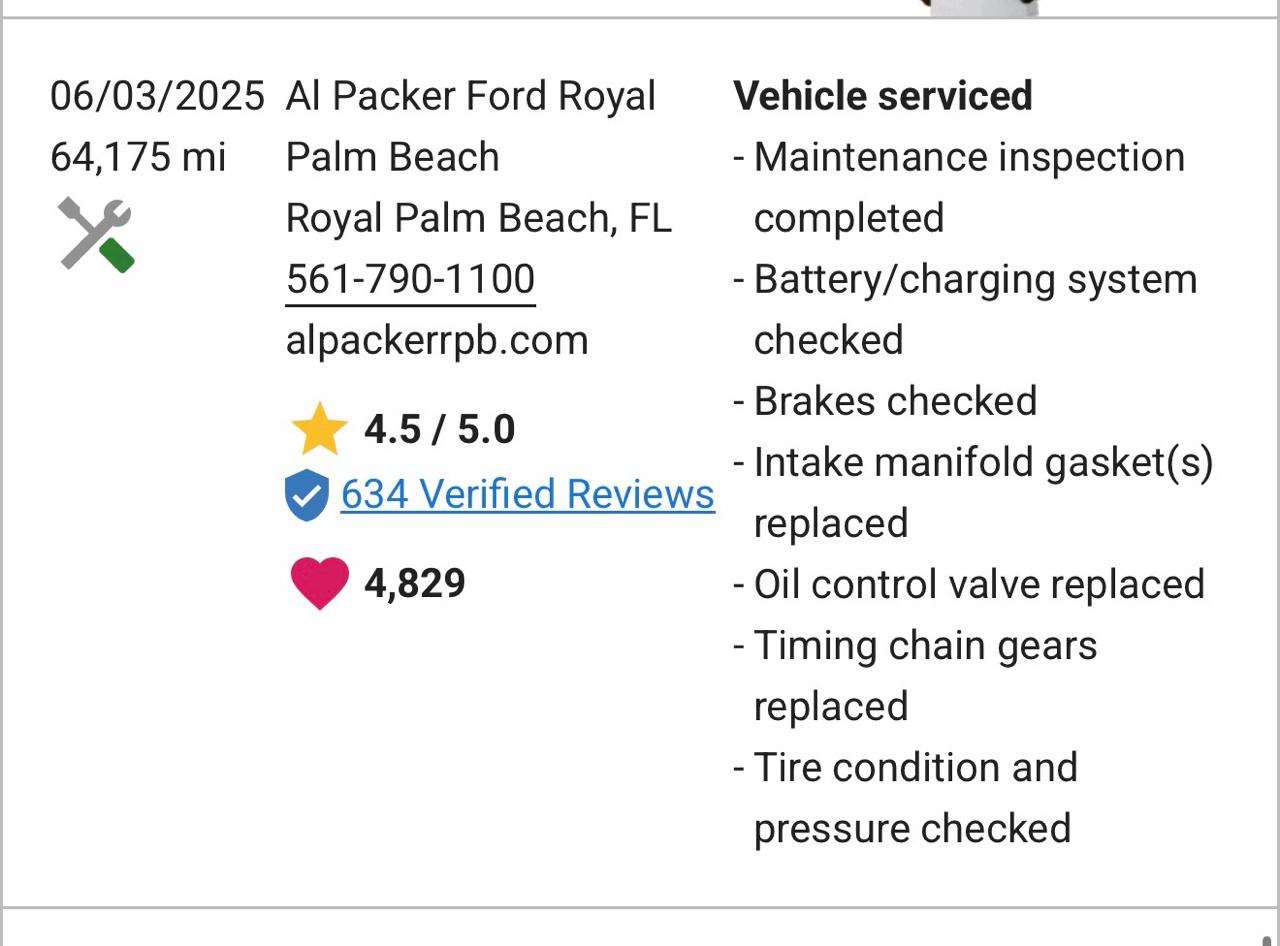Click the yellow star rating icon

319,428
